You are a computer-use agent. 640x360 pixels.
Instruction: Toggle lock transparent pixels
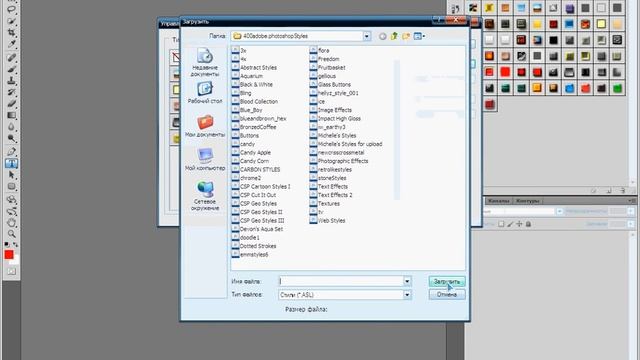pyautogui.click(x=501, y=224)
